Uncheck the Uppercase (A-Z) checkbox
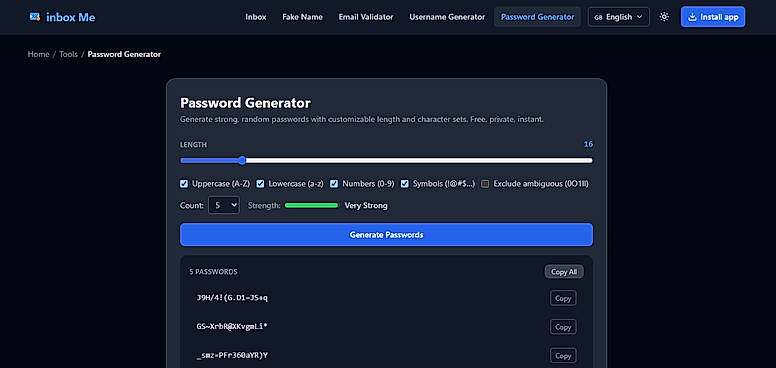Image resolution: width=776 pixels, height=368 pixels. (184, 184)
